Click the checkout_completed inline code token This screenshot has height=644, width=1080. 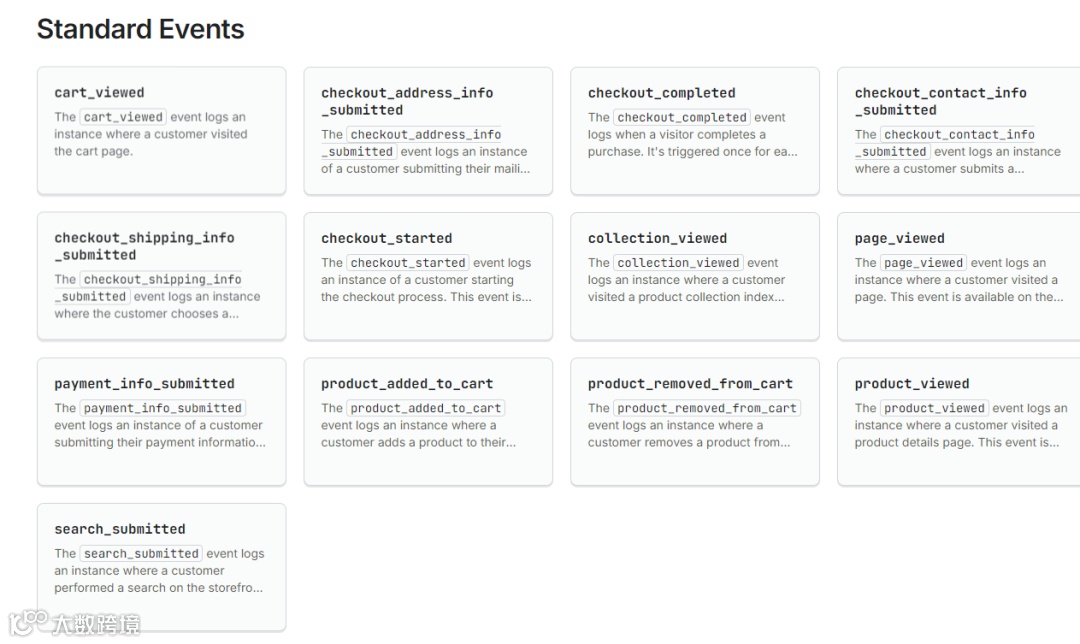click(x=682, y=117)
